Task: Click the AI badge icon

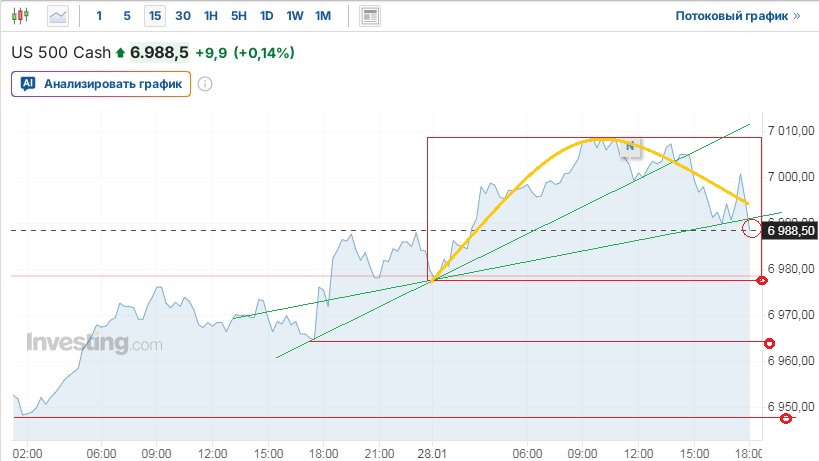Action: click(28, 84)
